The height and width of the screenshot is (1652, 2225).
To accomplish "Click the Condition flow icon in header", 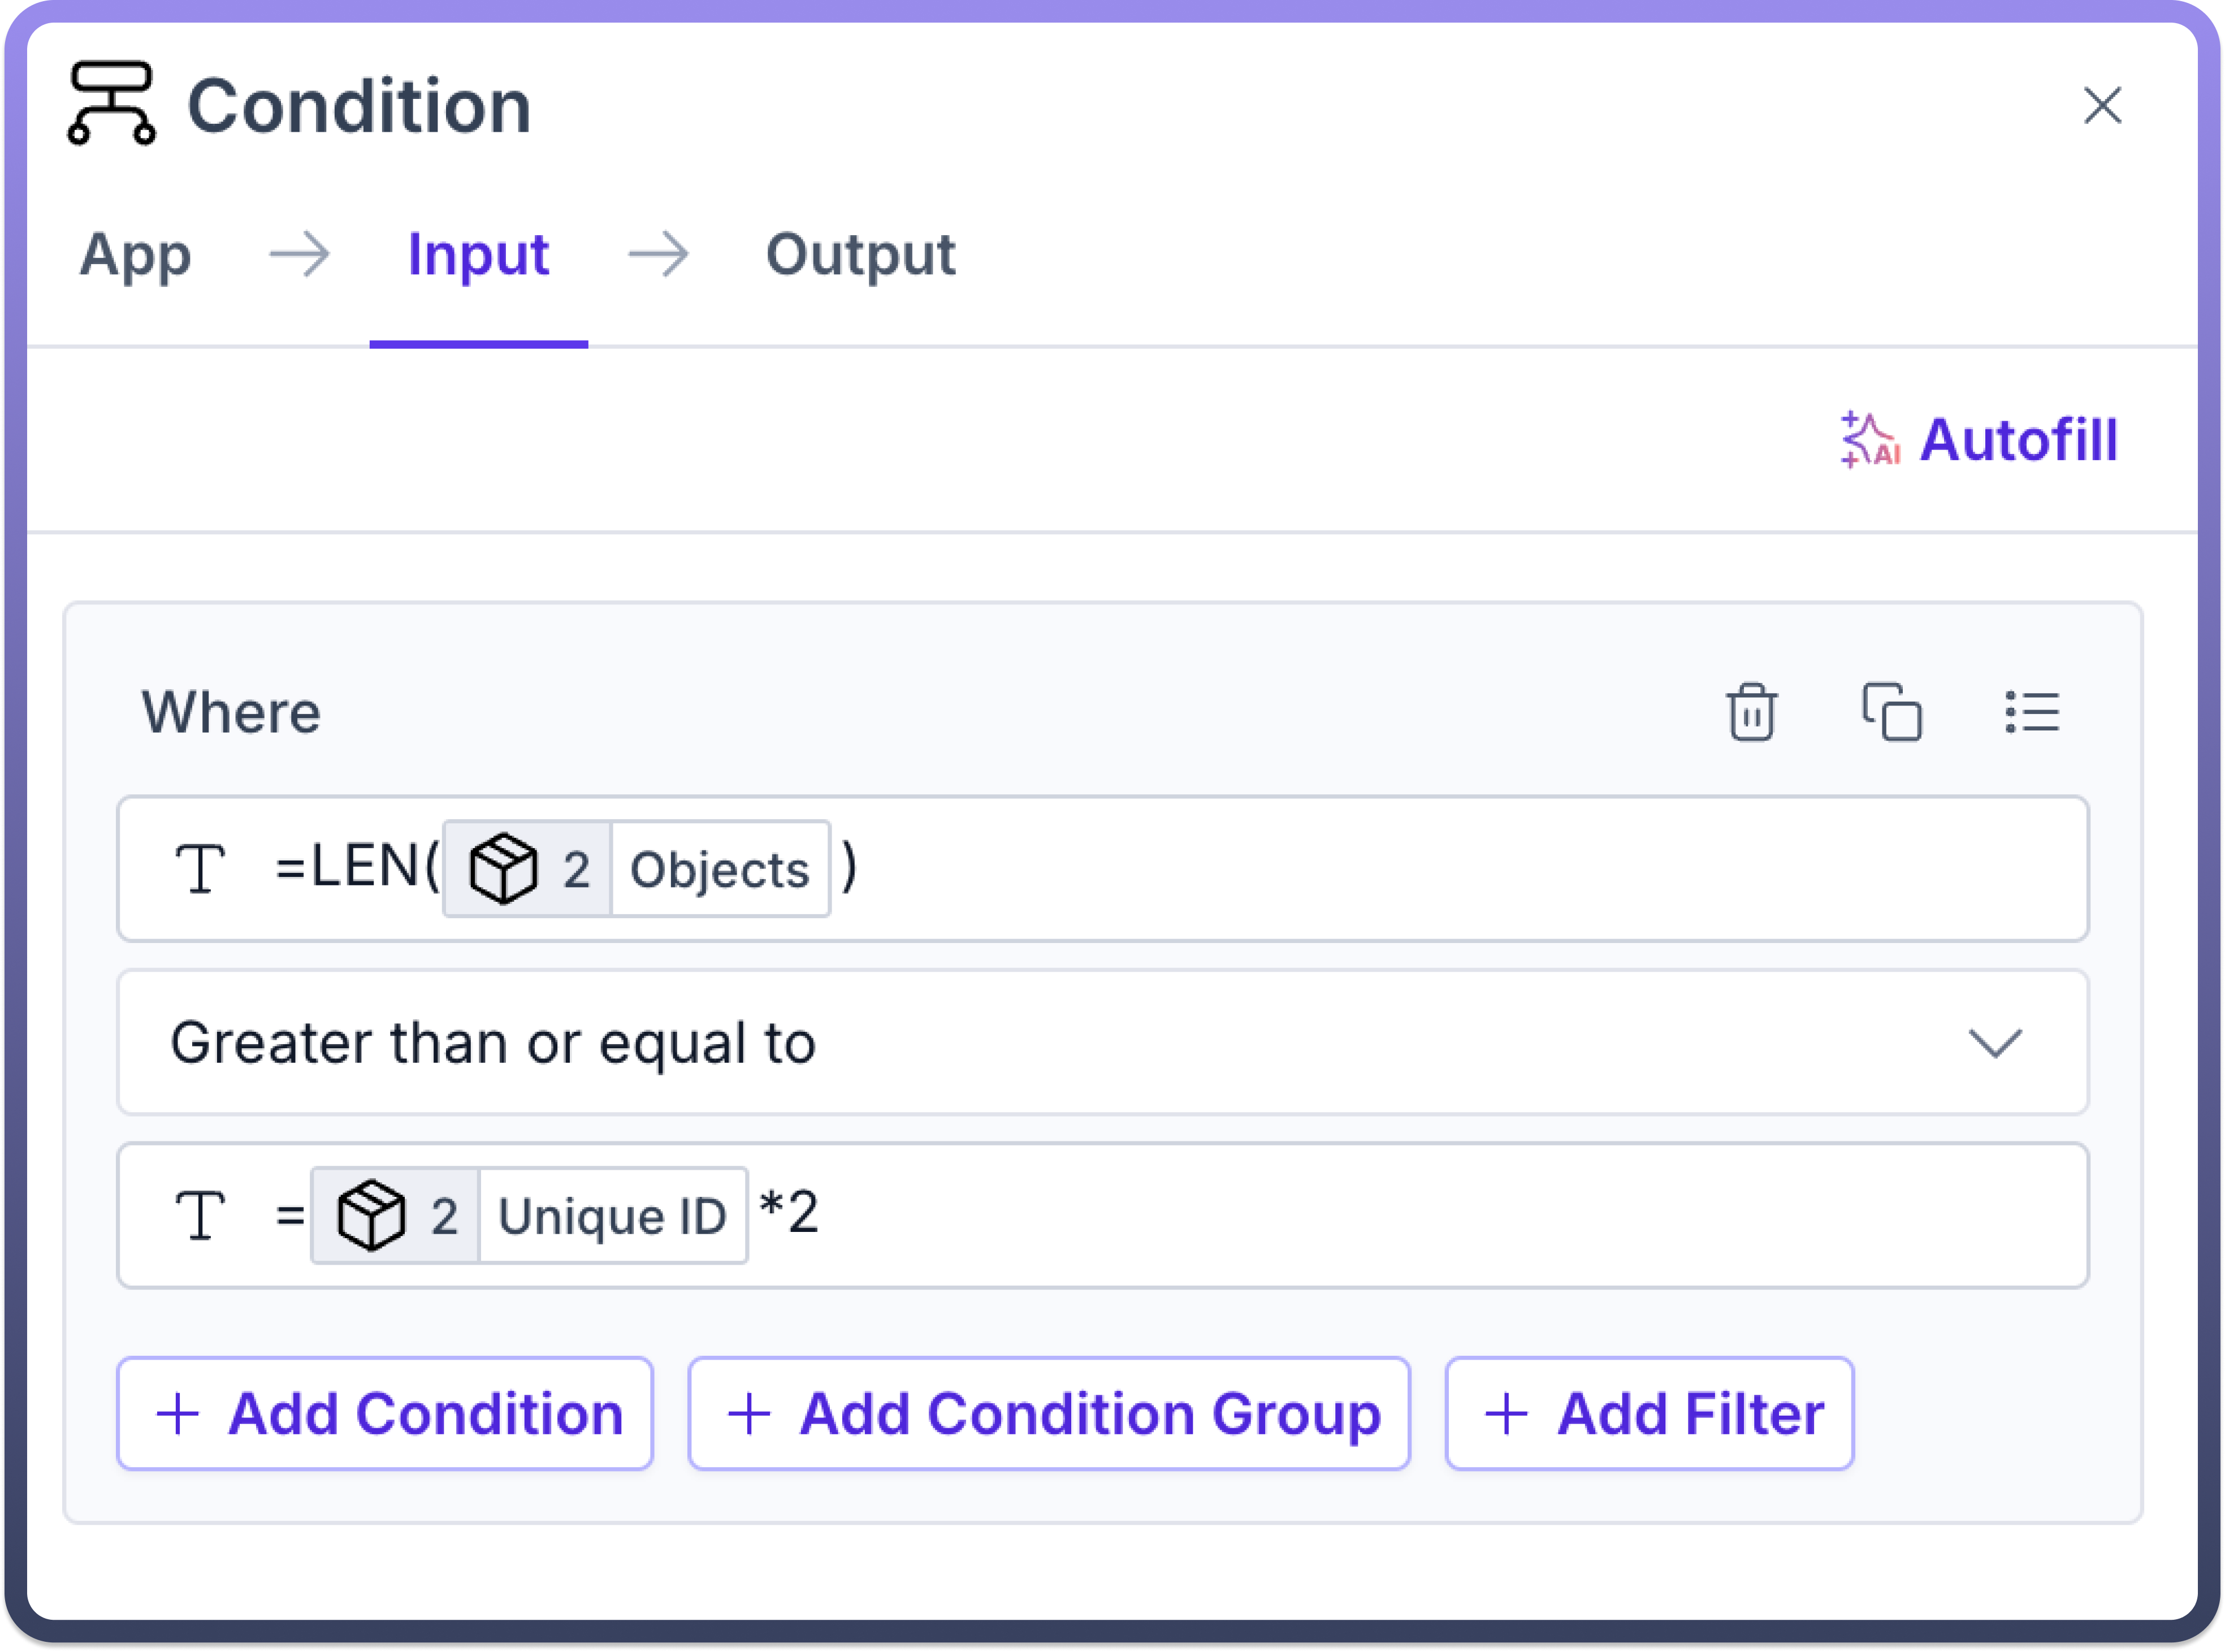I will (x=111, y=104).
